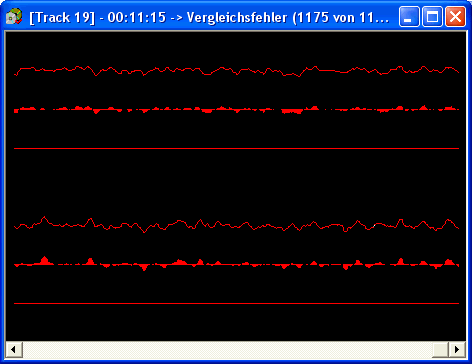Click the first tall peak in the lower difference waveform
The width and height of the screenshot is (472, 364).
44,261
